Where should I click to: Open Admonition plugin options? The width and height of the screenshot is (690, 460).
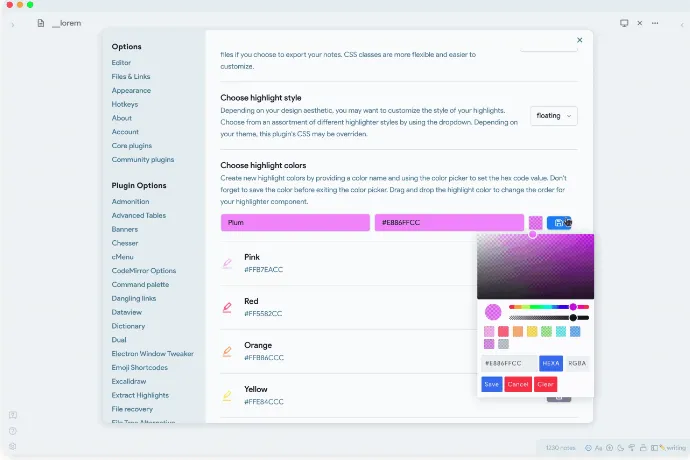[130, 201]
